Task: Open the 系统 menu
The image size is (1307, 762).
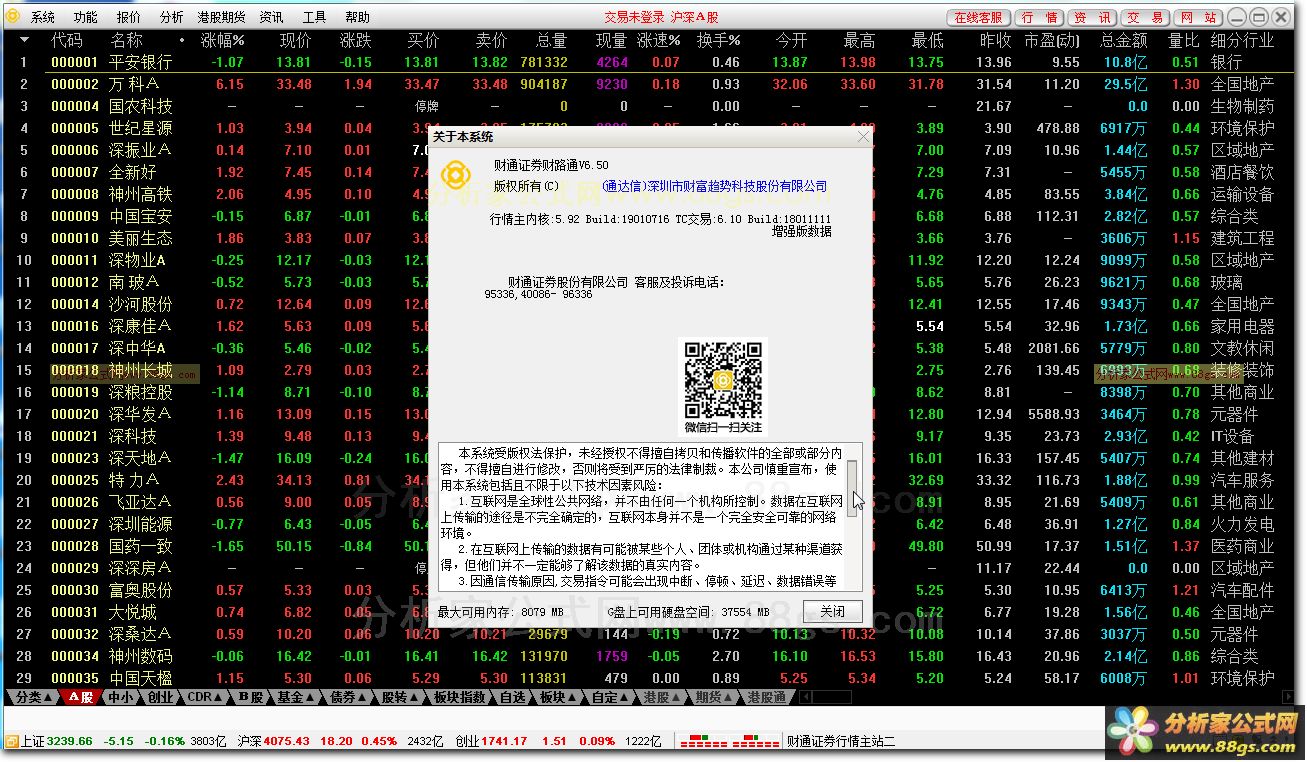Action: point(43,17)
